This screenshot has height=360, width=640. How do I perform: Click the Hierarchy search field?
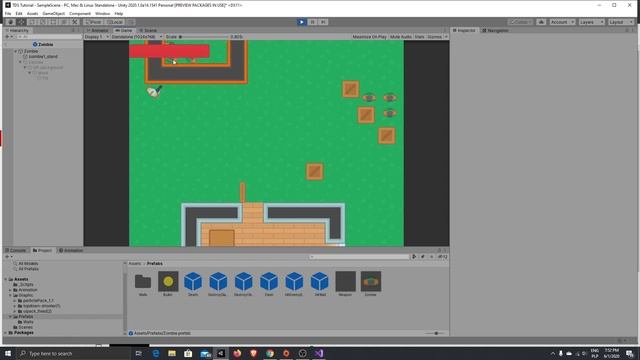pos(48,37)
